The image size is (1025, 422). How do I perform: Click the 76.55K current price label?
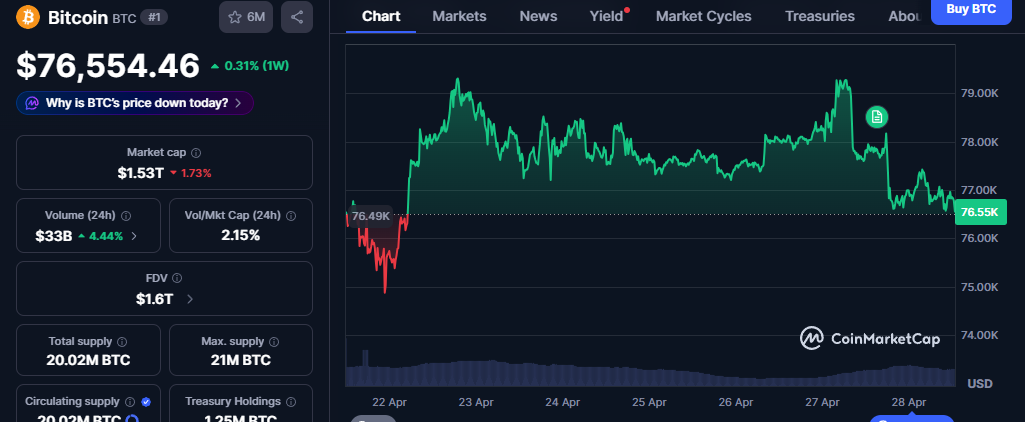[x=979, y=212]
